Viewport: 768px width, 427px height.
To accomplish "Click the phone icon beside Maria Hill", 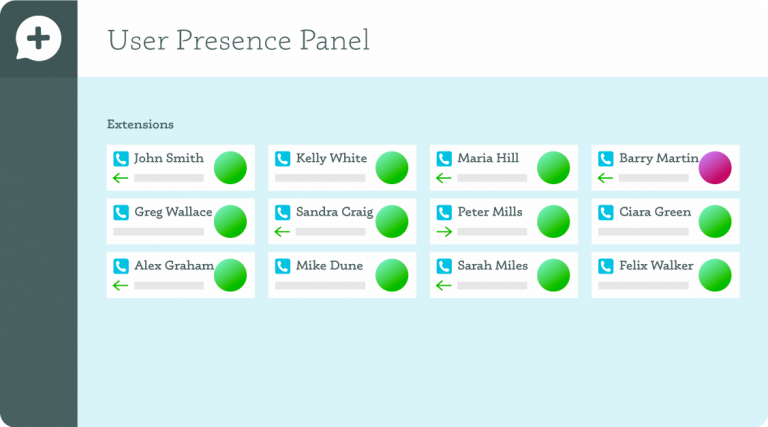I will tap(444, 159).
